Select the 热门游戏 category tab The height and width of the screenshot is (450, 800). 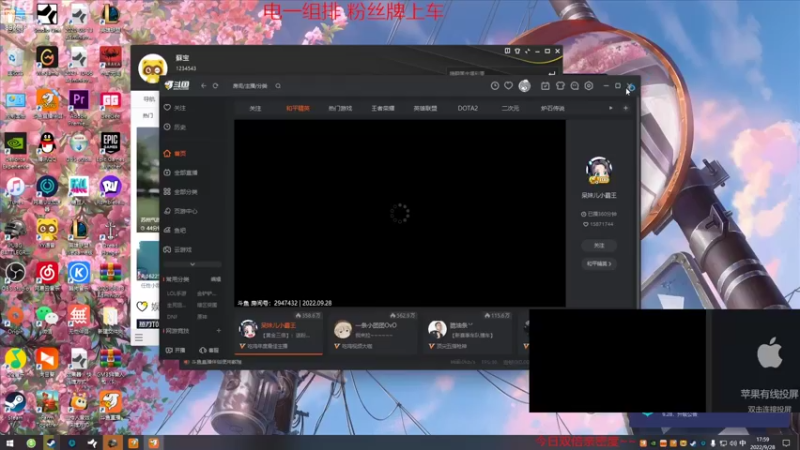coord(340,108)
